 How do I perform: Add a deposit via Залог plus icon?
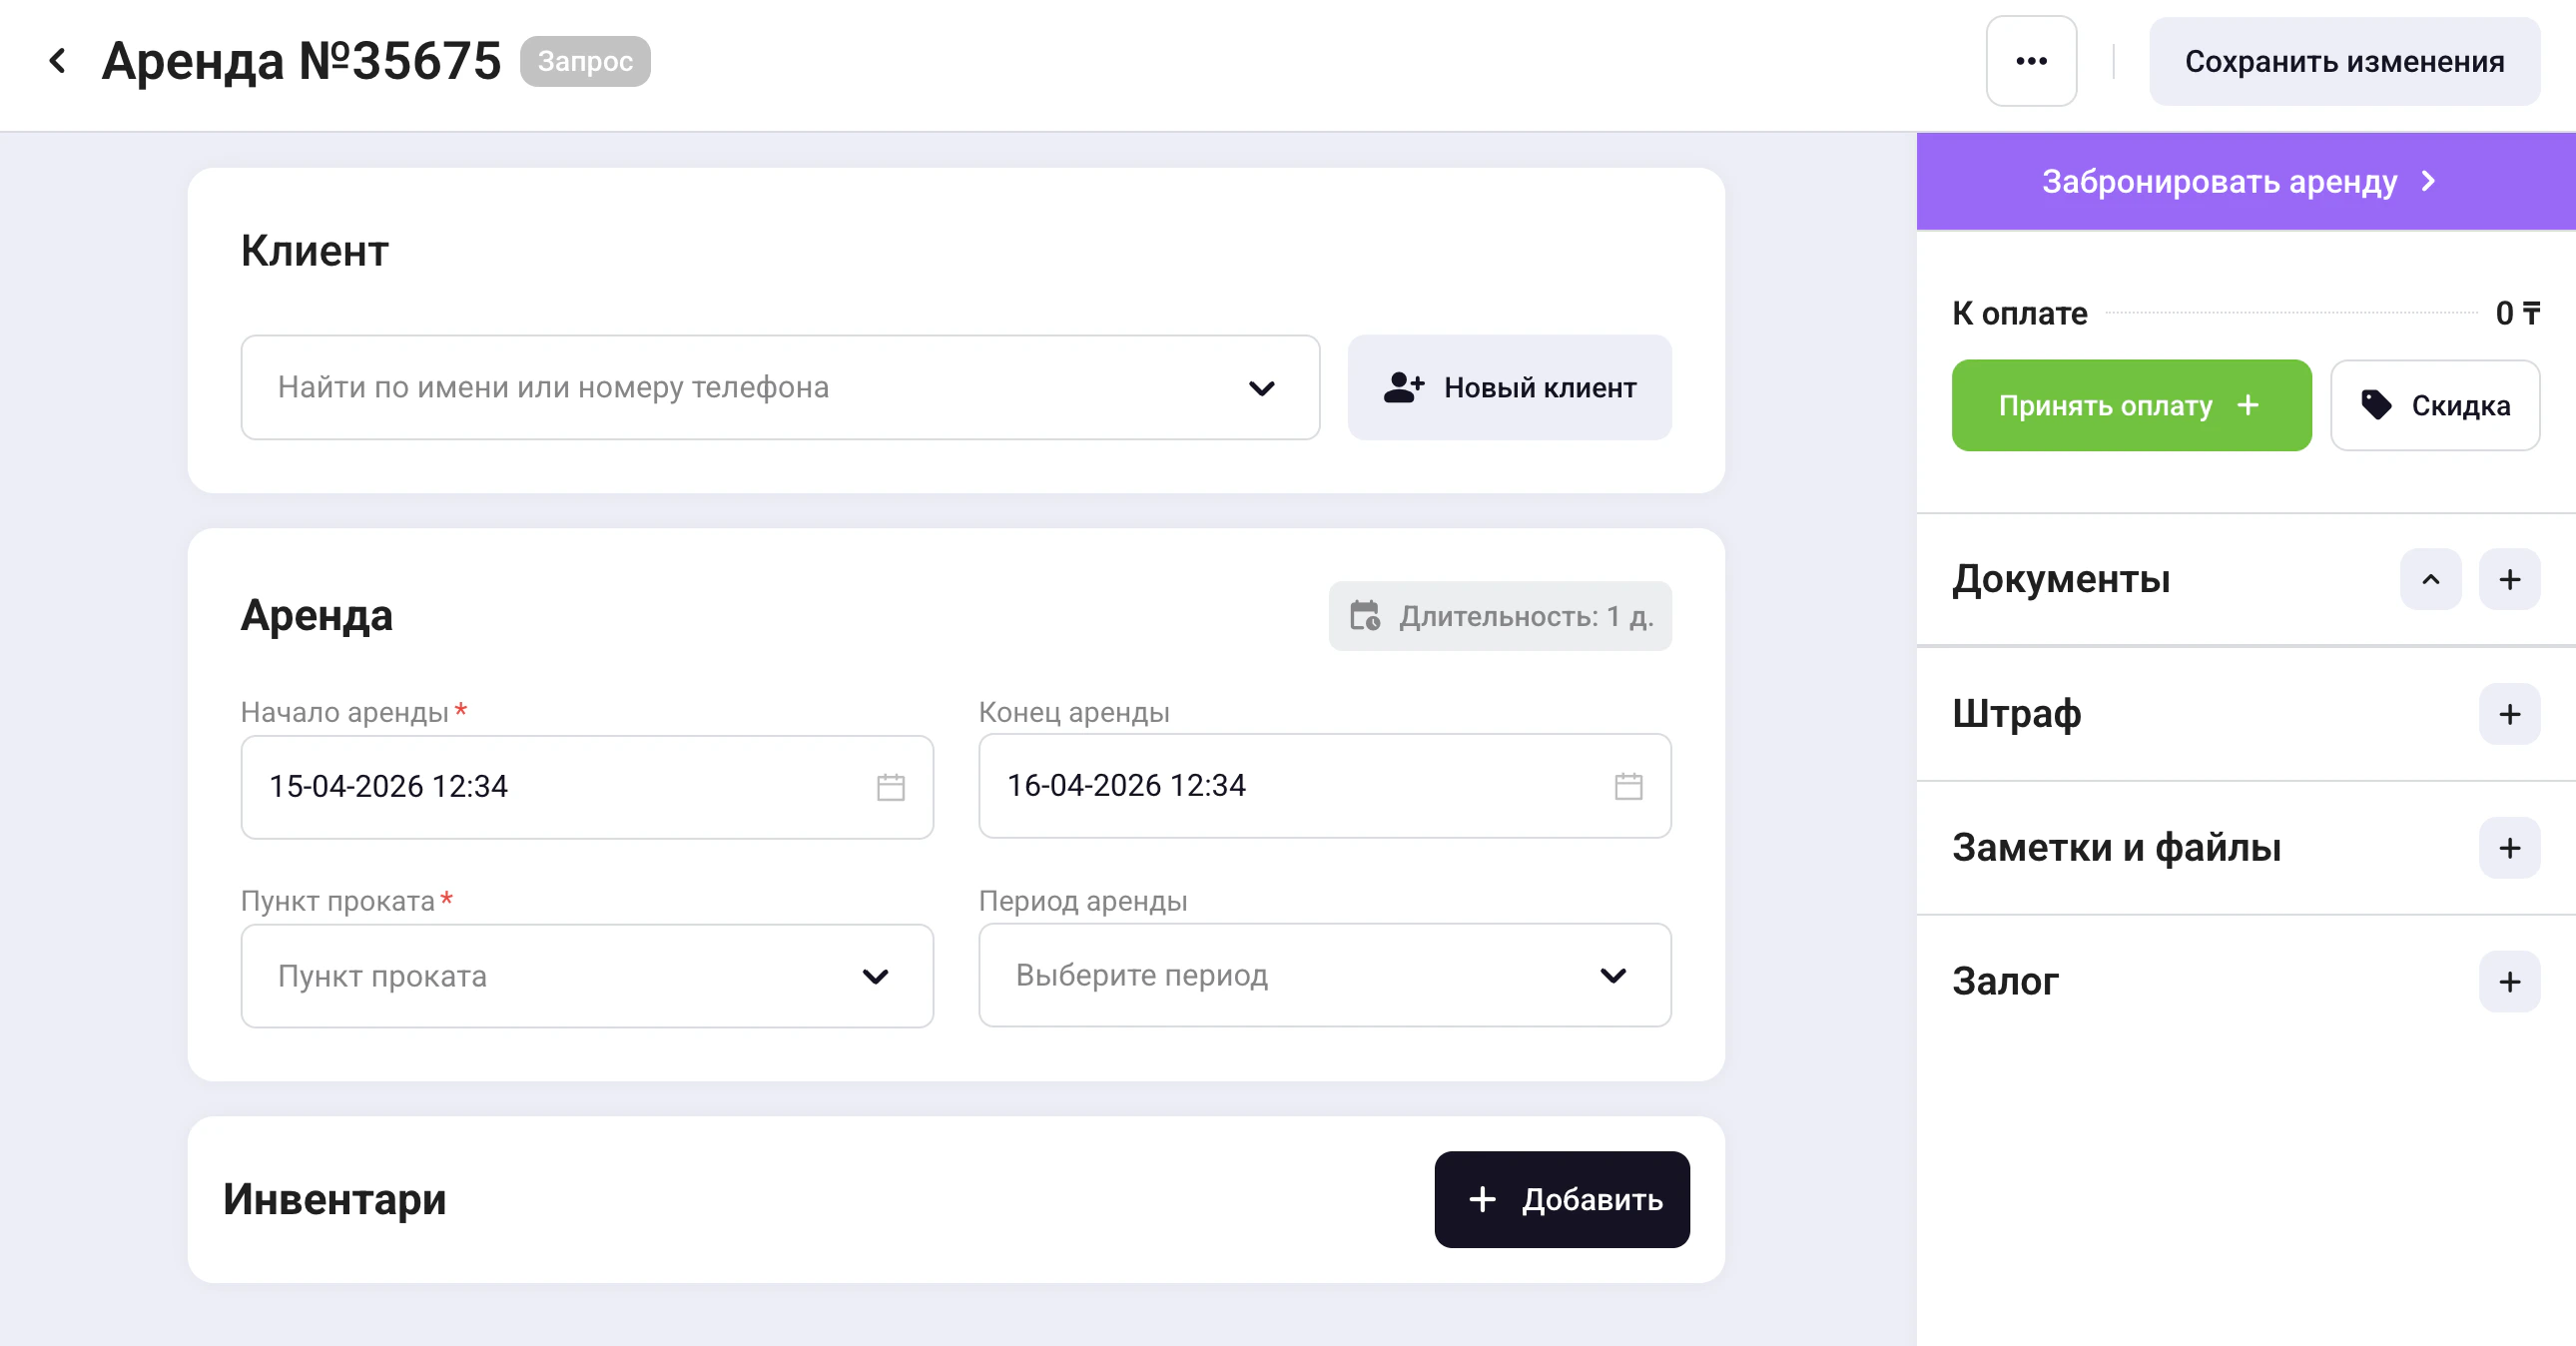pos(2509,982)
